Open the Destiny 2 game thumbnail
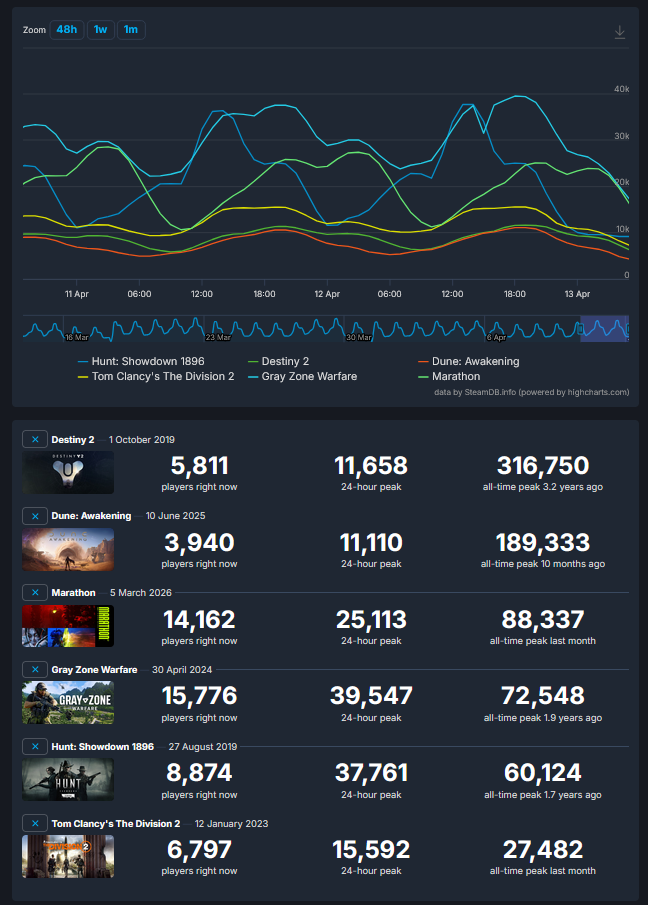This screenshot has width=648, height=905. (68, 473)
